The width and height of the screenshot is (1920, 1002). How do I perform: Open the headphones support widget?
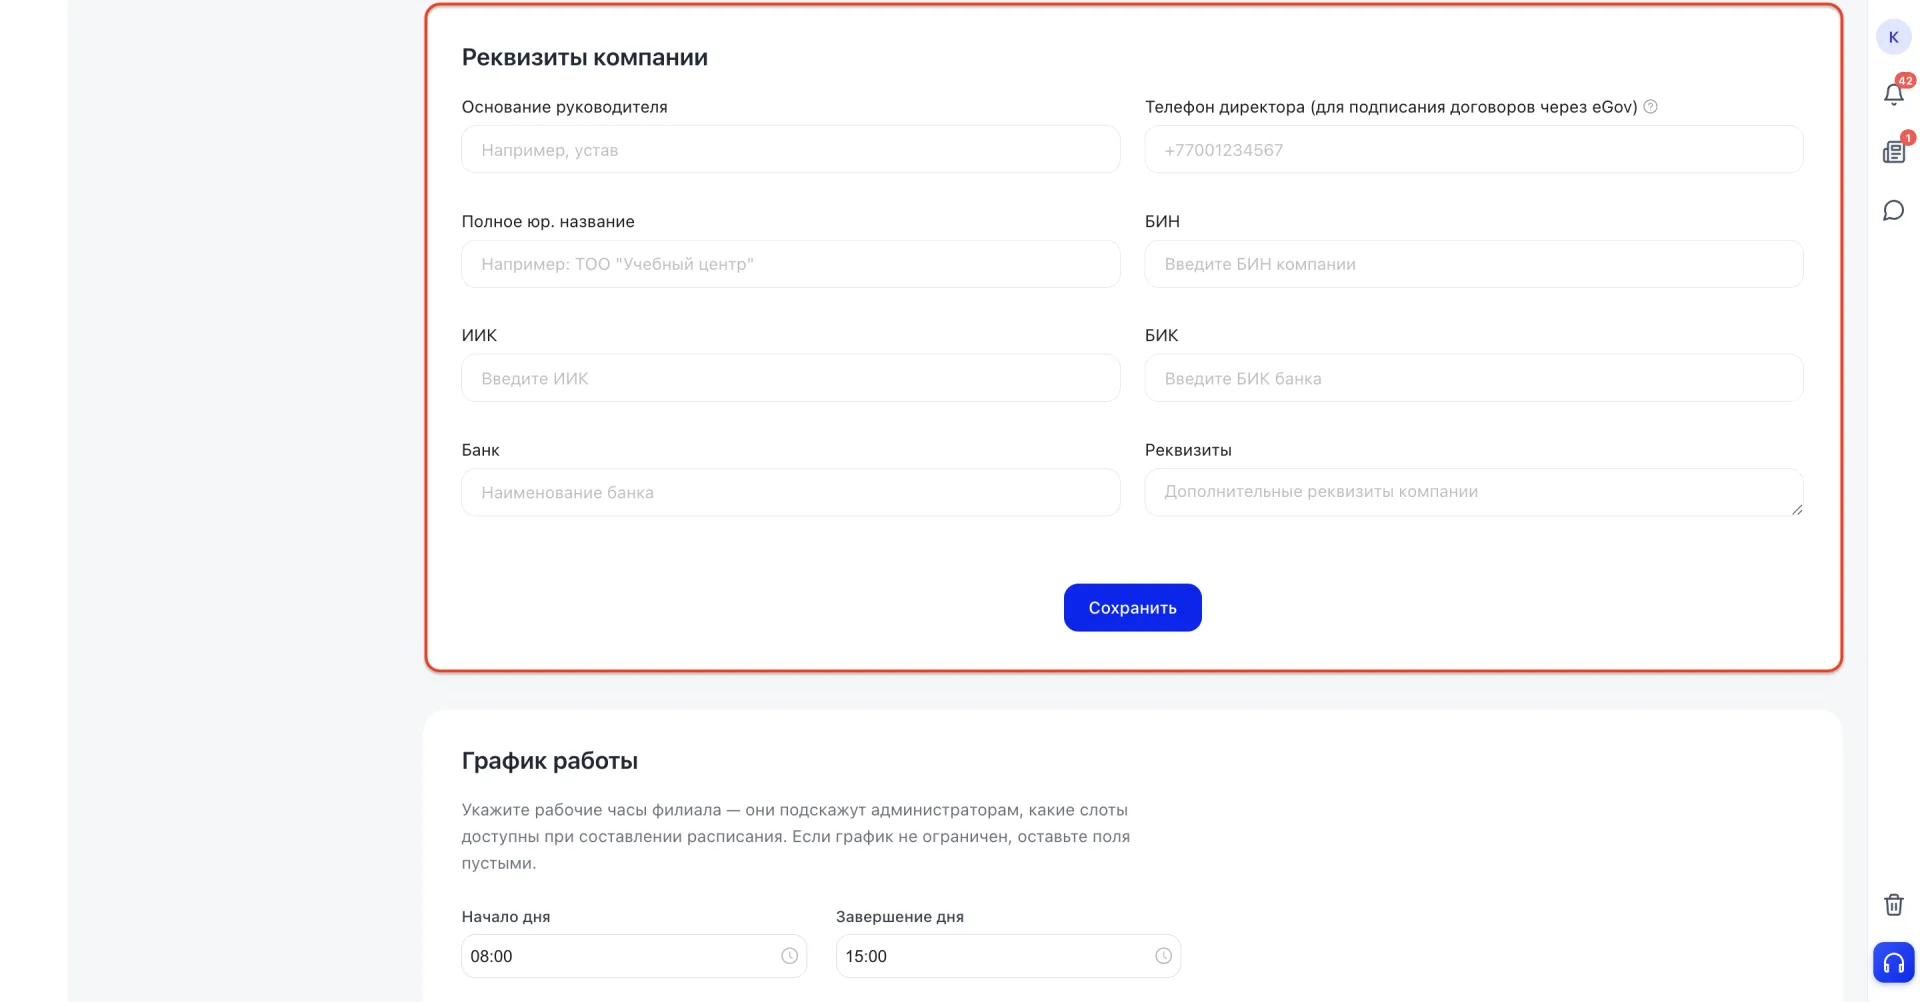1893,963
